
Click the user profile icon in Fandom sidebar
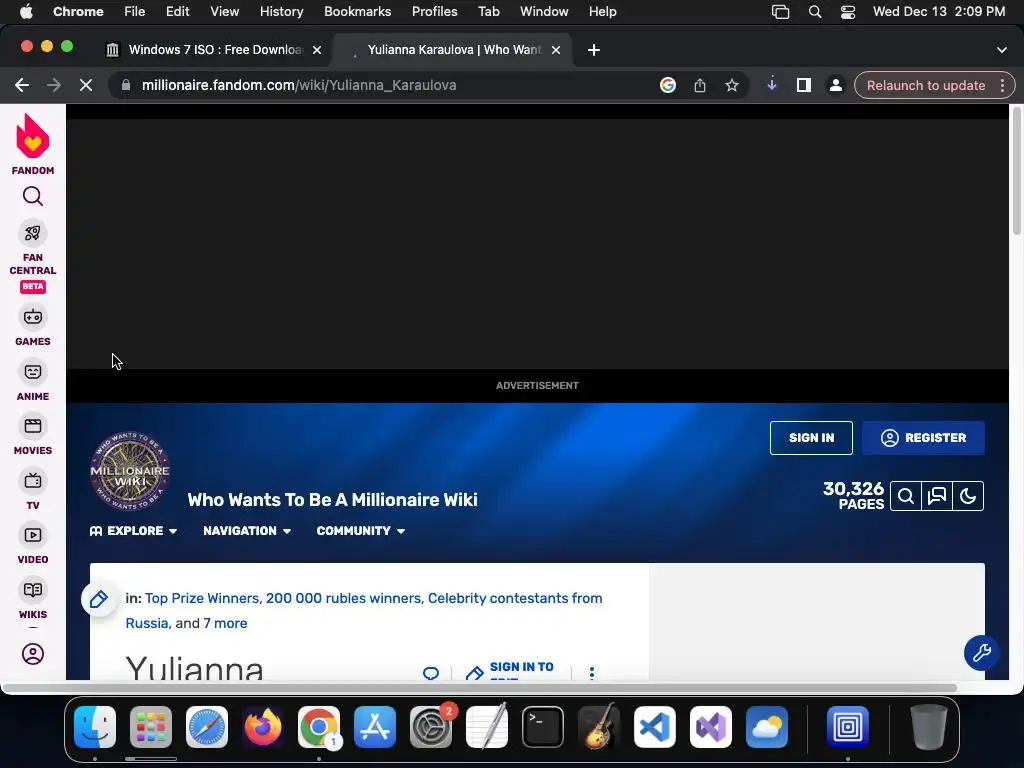pos(33,654)
